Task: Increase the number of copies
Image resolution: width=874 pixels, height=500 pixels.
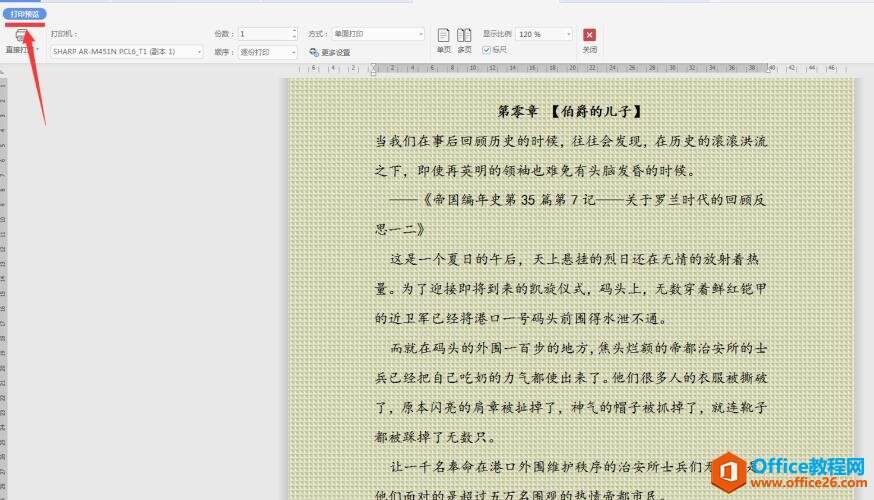Action: click(294, 31)
